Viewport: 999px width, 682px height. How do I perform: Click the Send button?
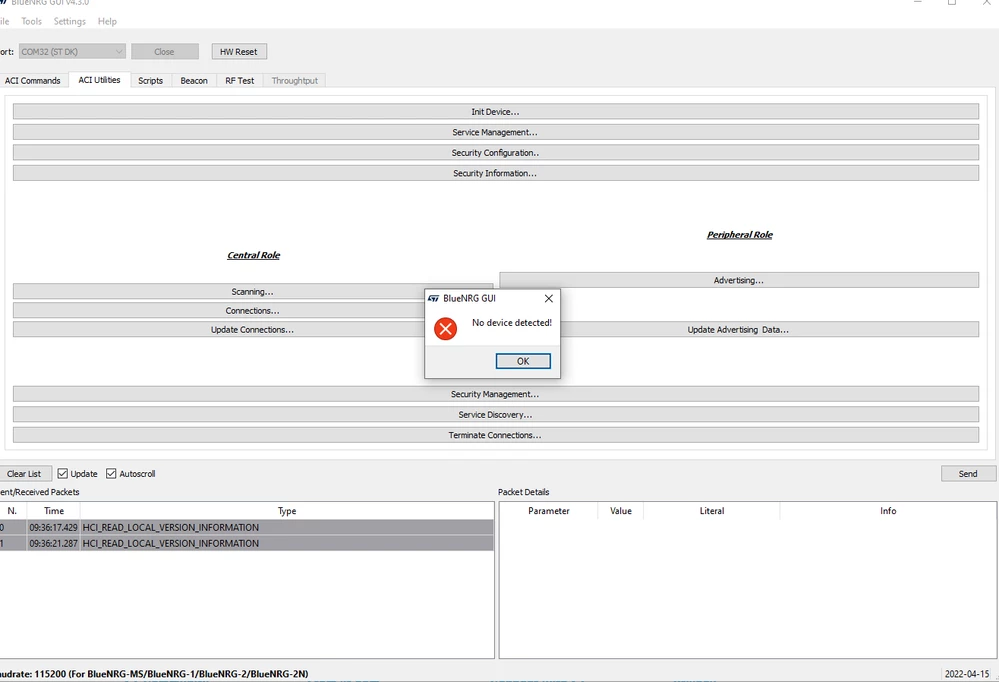968,474
